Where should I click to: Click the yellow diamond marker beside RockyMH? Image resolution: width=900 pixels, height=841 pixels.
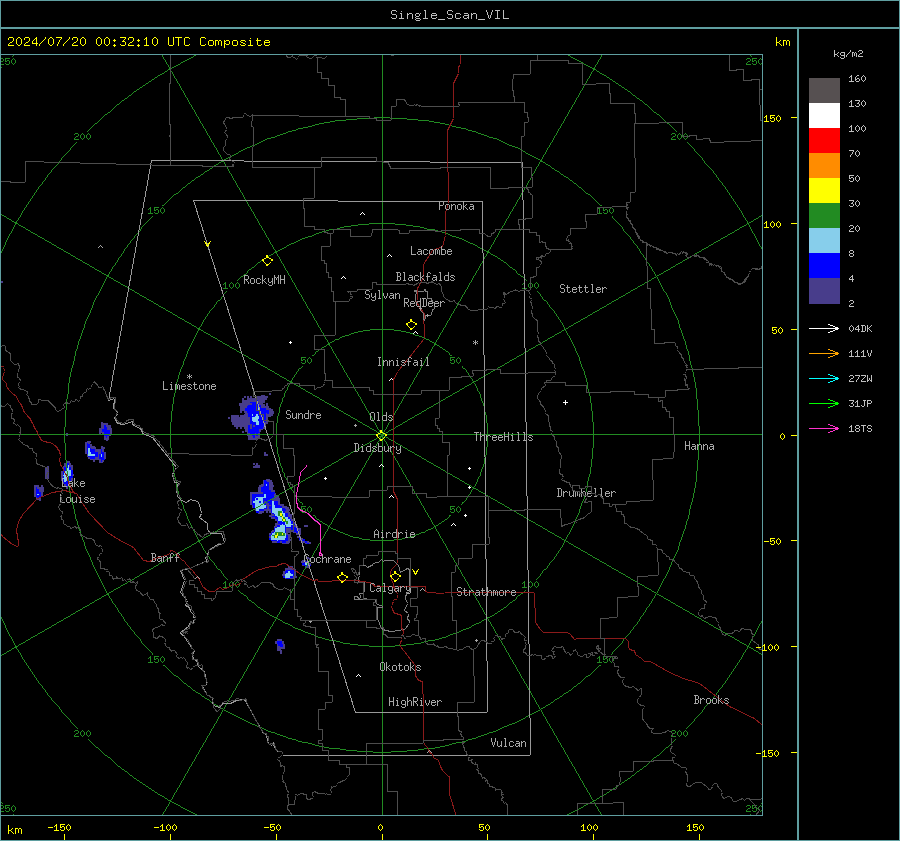coord(267,261)
